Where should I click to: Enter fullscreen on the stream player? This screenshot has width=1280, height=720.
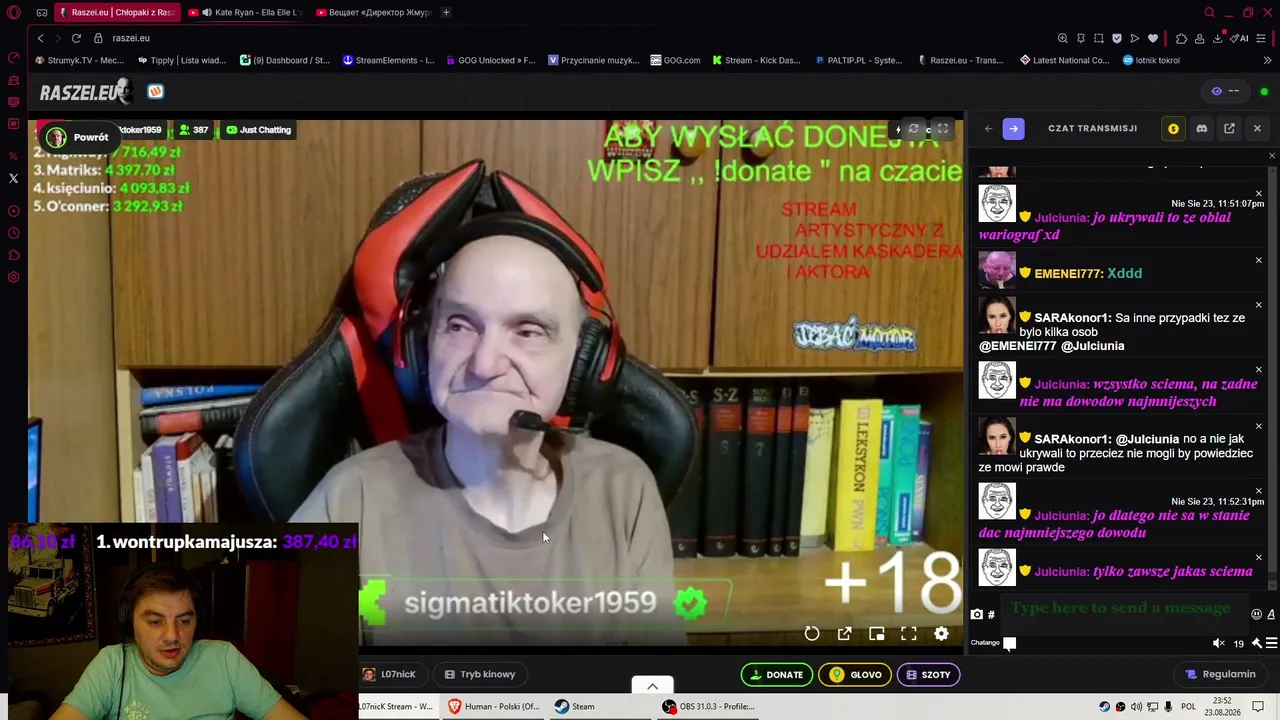point(909,634)
